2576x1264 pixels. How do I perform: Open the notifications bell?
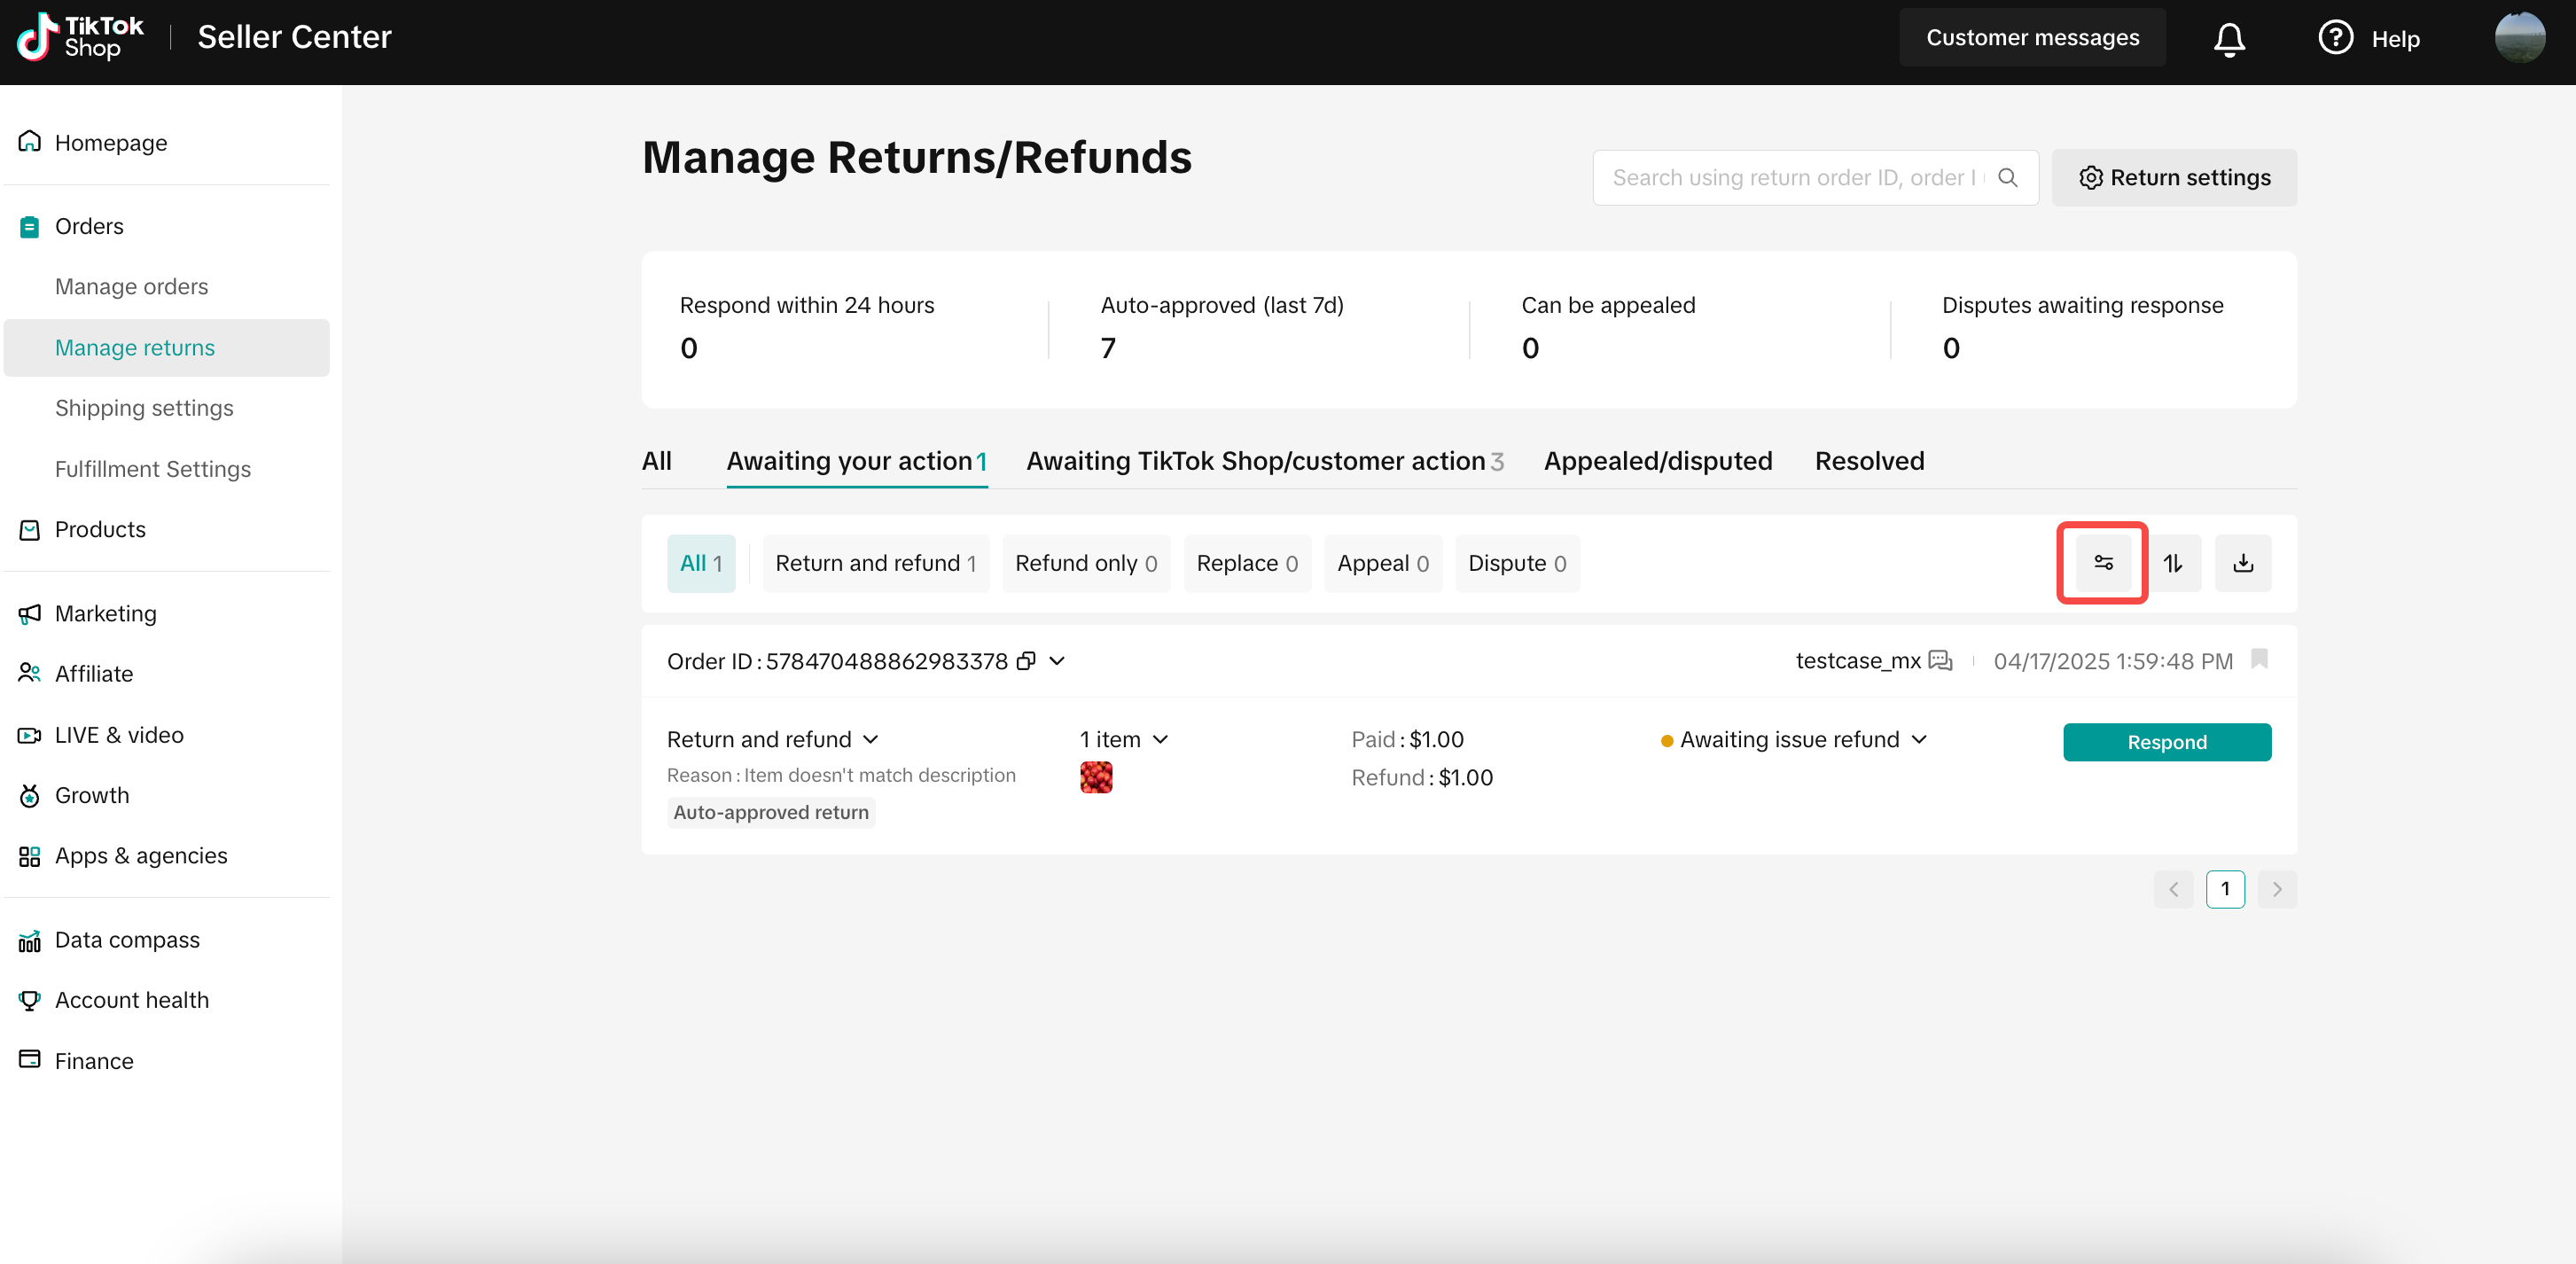[x=2229, y=39]
